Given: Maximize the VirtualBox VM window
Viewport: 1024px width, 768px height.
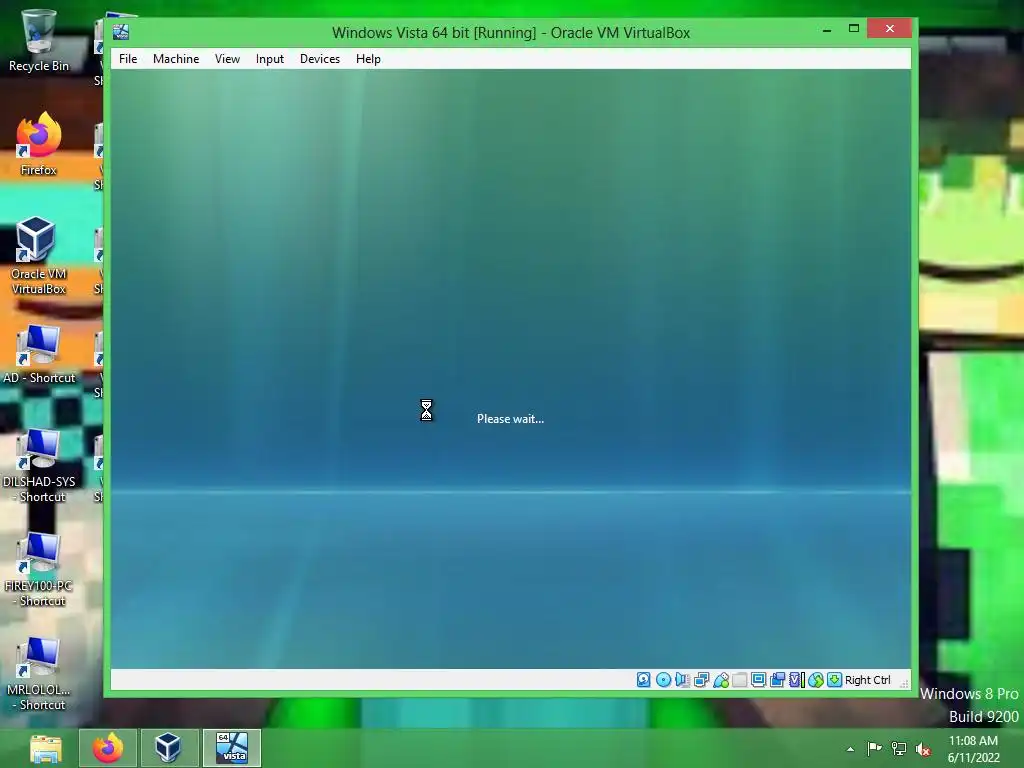Looking at the screenshot, I should pyautogui.click(x=854, y=29).
